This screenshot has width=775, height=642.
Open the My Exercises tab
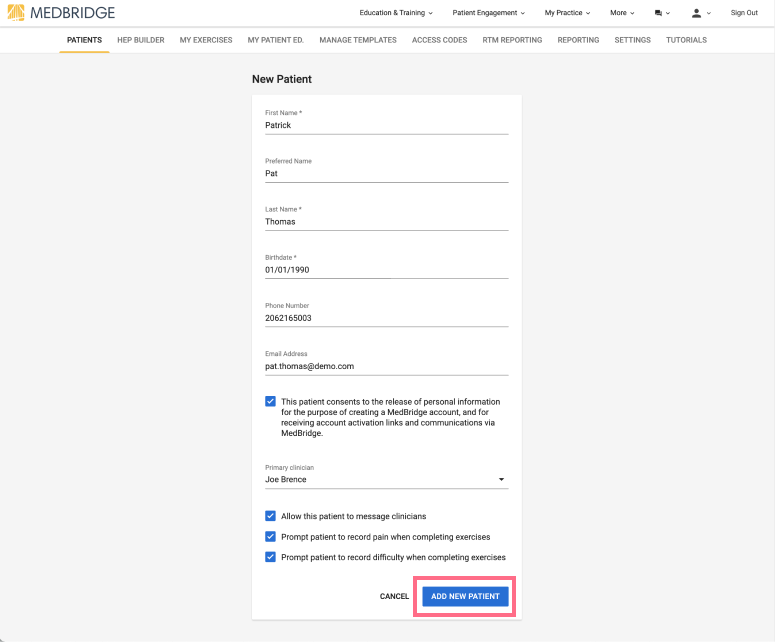206,40
